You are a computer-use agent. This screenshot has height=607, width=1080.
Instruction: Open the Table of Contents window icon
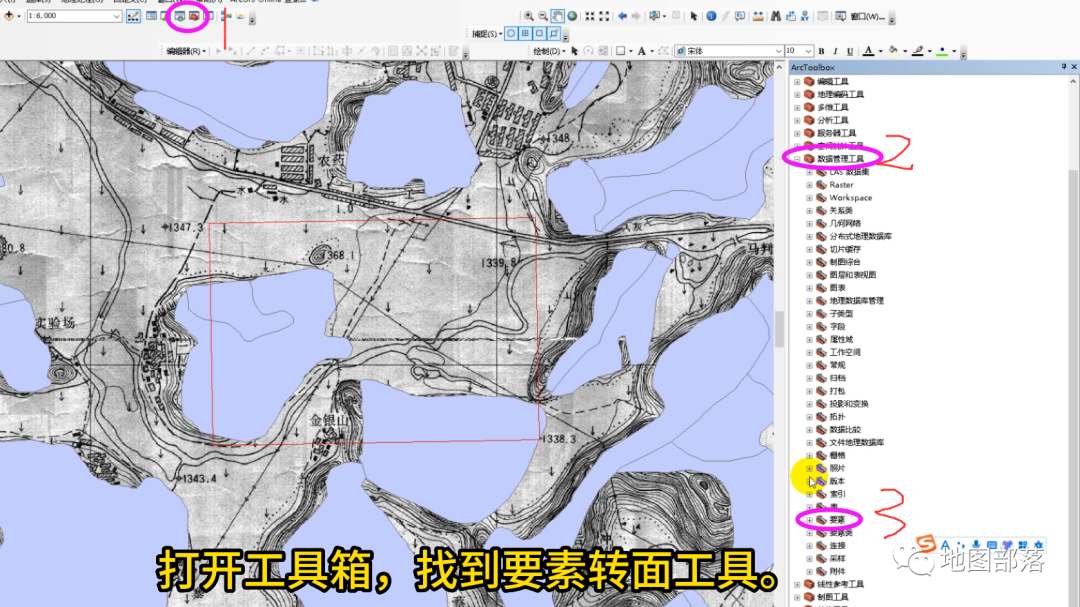tap(151, 16)
